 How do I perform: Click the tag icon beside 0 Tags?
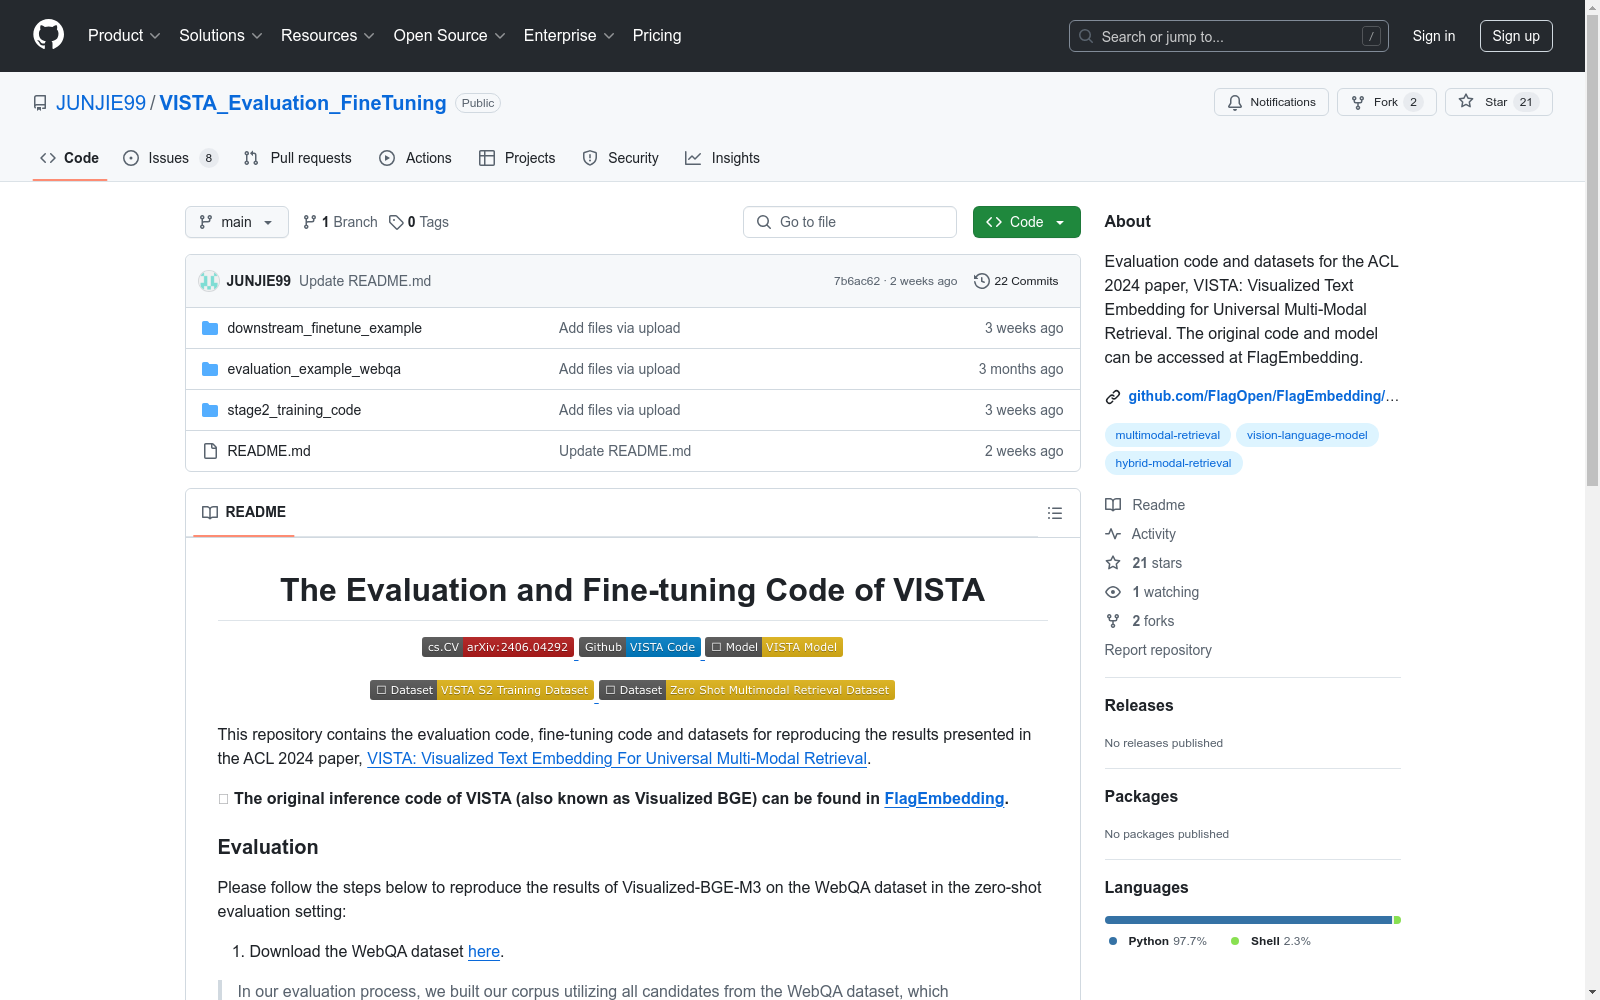click(x=396, y=222)
